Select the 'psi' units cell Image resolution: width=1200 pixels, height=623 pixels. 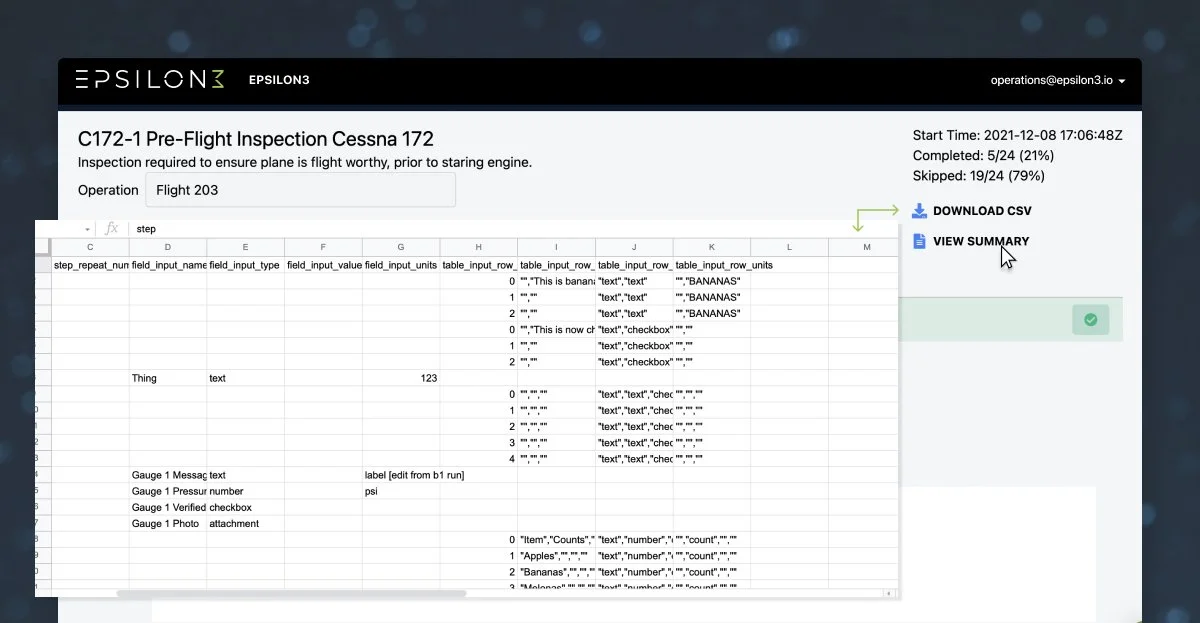(402, 491)
